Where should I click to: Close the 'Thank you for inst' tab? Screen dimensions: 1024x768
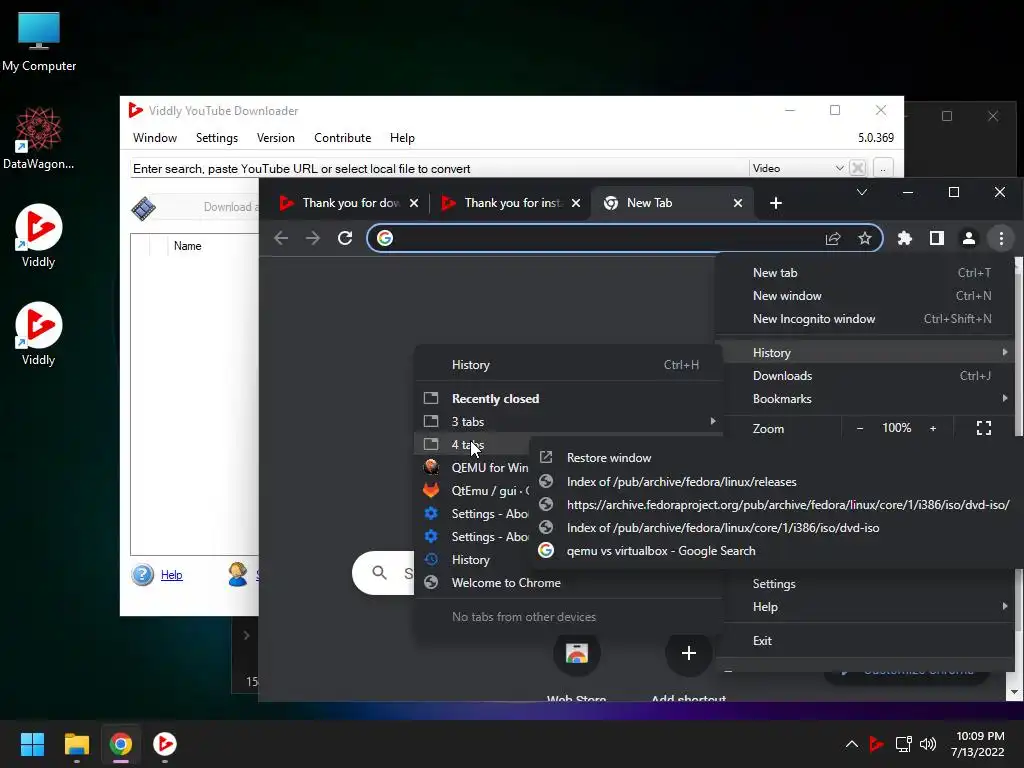tap(576, 203)
